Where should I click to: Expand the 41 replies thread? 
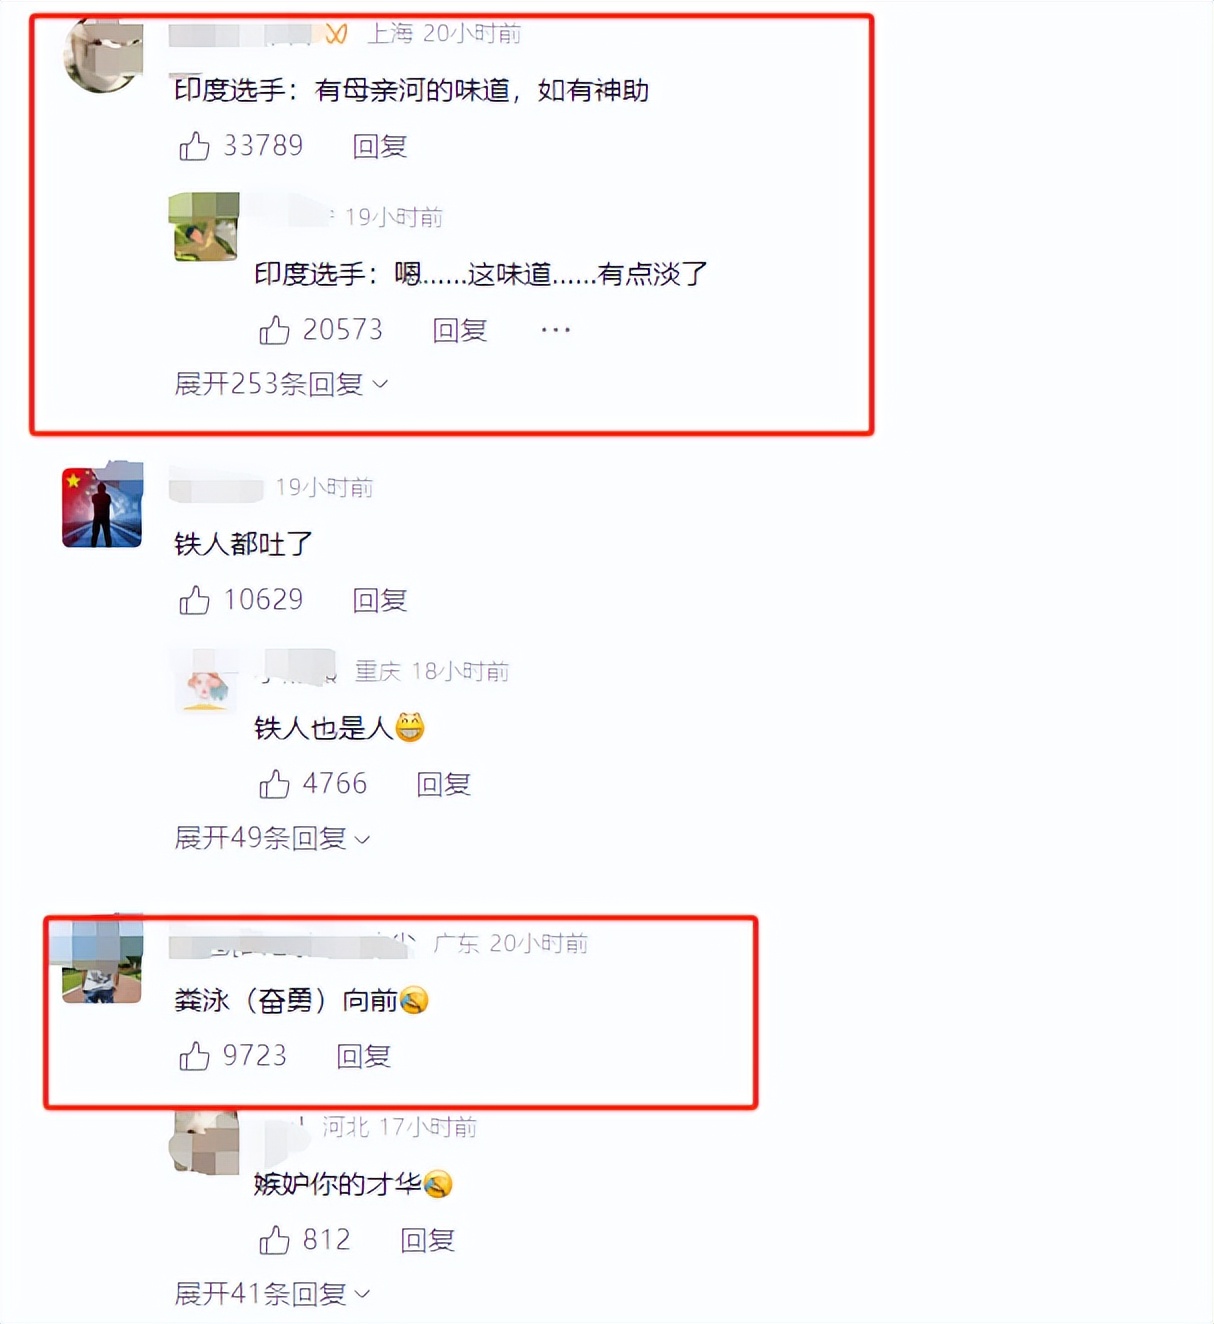coord(272,1294)
